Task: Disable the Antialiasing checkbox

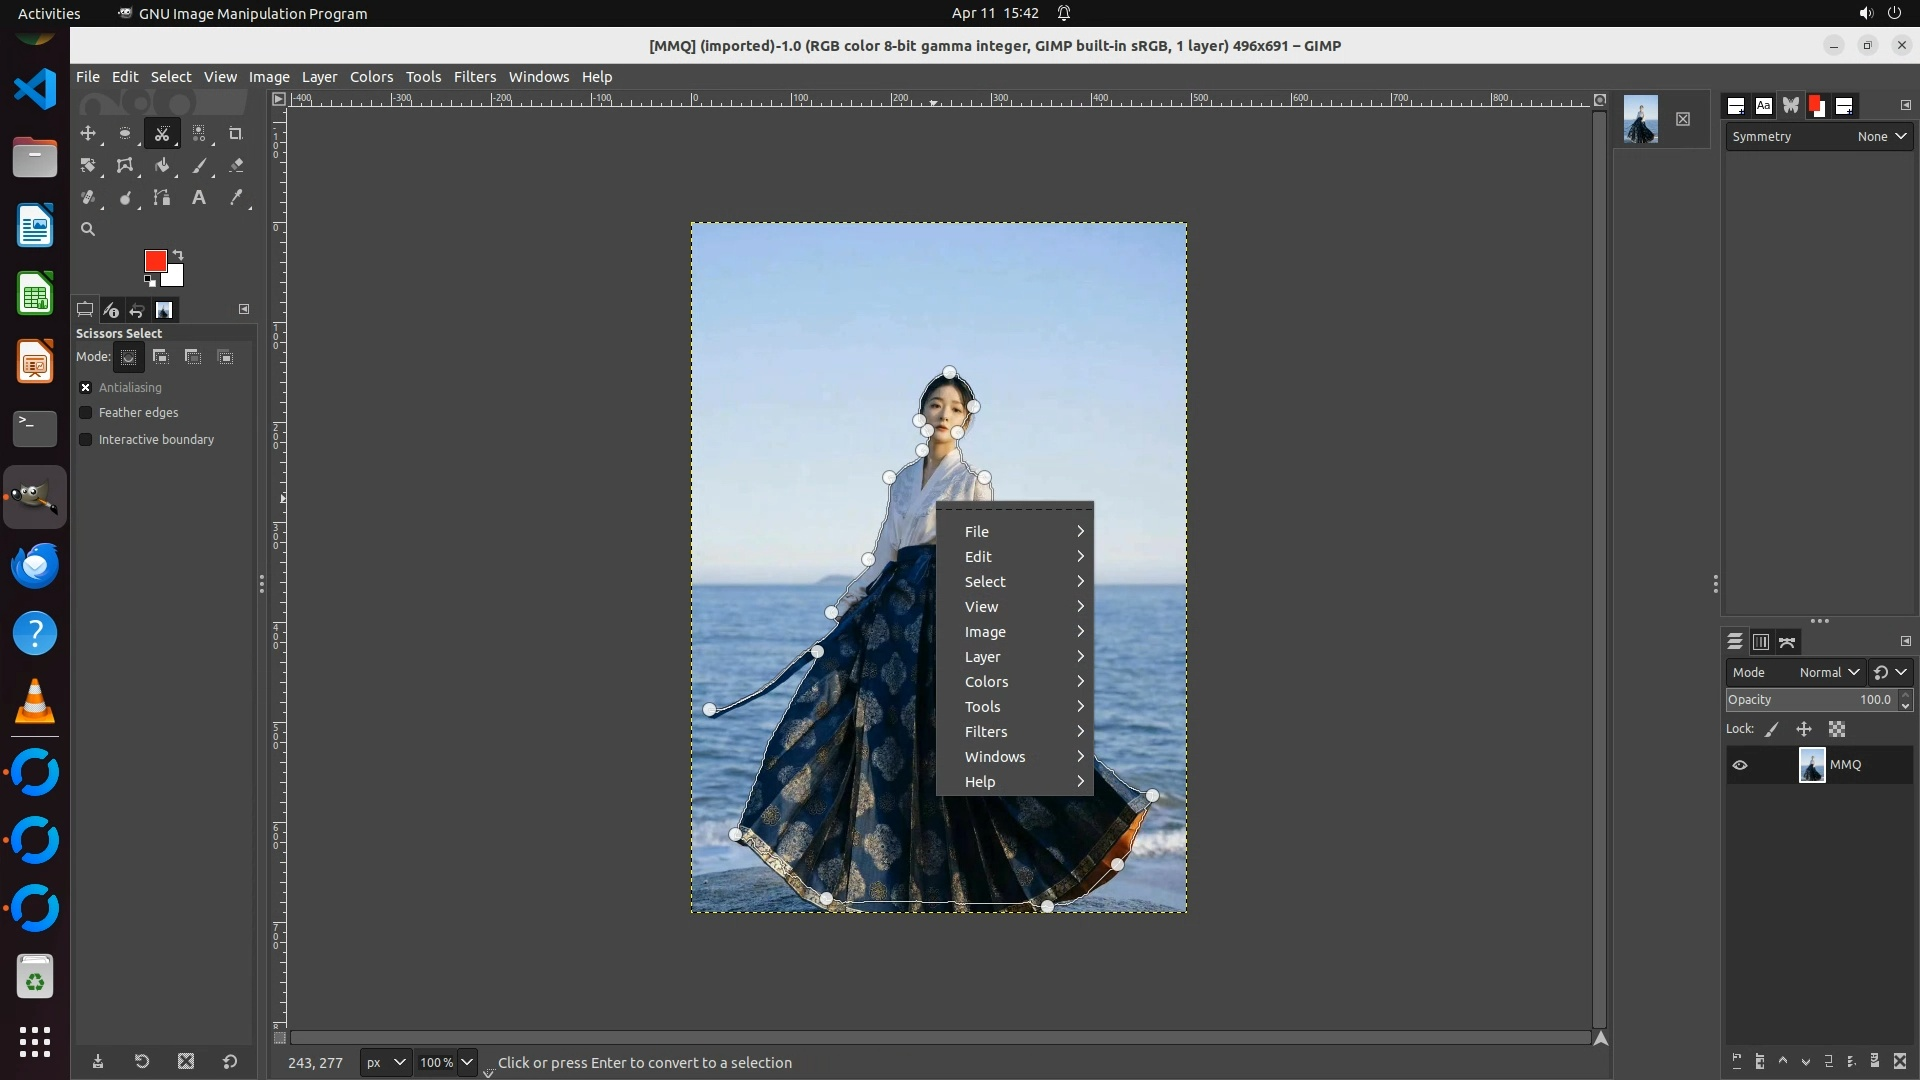Action: (x=86, y=388)
